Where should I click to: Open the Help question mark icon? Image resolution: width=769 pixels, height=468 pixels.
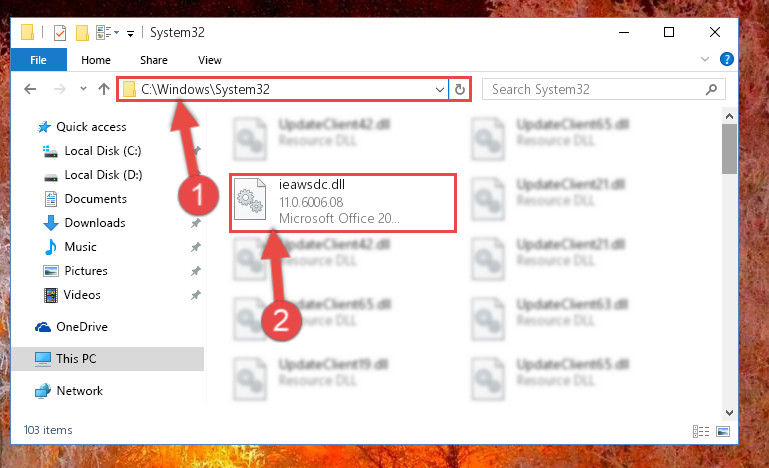click(726, 59)
